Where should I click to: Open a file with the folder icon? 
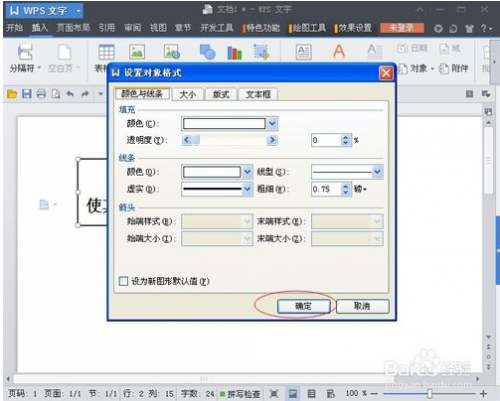pyautogui.click(x=12, y=94)
